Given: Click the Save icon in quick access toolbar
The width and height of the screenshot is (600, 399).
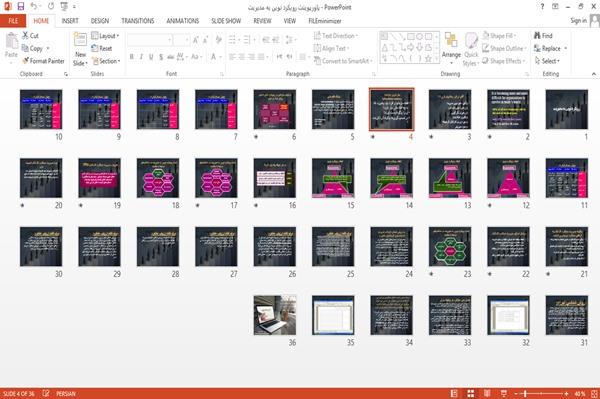Looking at the screenshot, I should tap(21, 6).
